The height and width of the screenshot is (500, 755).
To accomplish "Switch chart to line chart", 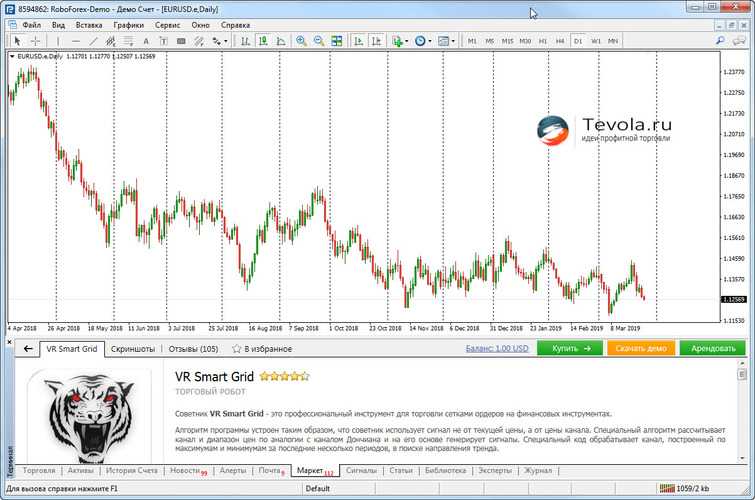I will pyautogui.click(x=281, y=41).
